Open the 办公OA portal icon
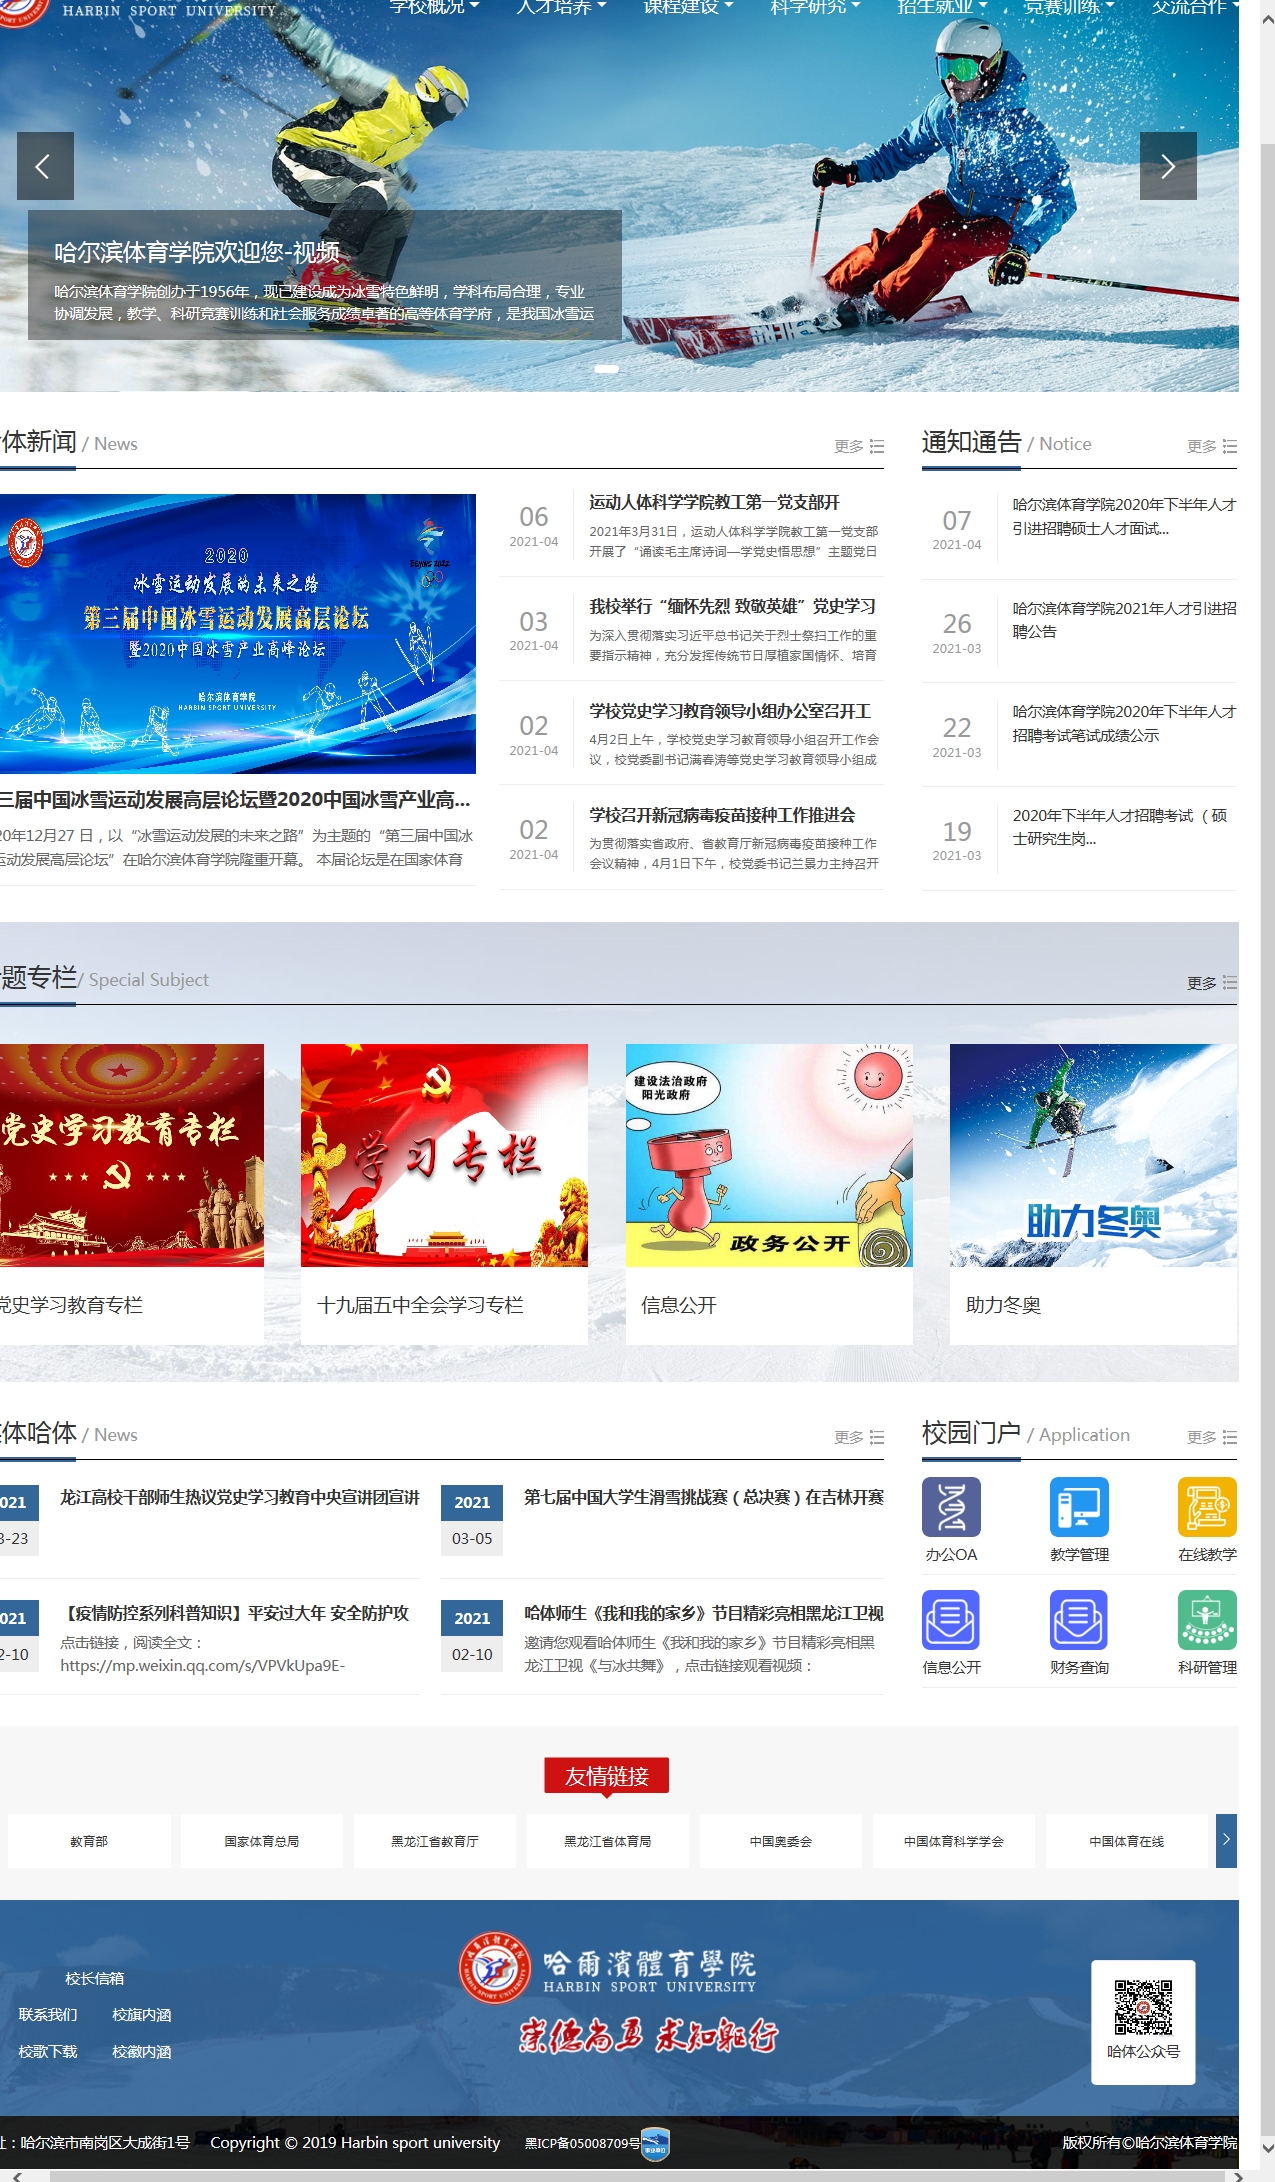 [x=951, y=1507]
